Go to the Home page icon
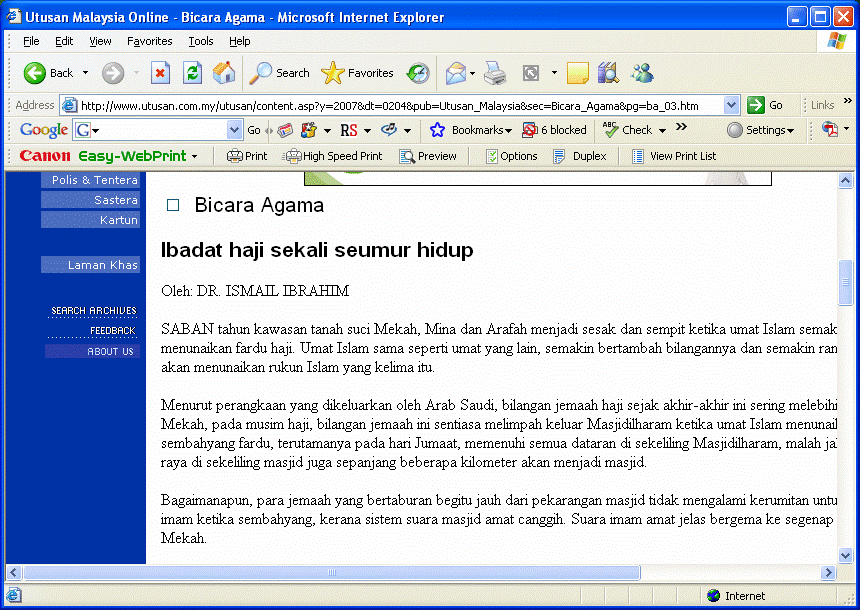Viewport: 860px width, 610px height. tap(224, 73)
